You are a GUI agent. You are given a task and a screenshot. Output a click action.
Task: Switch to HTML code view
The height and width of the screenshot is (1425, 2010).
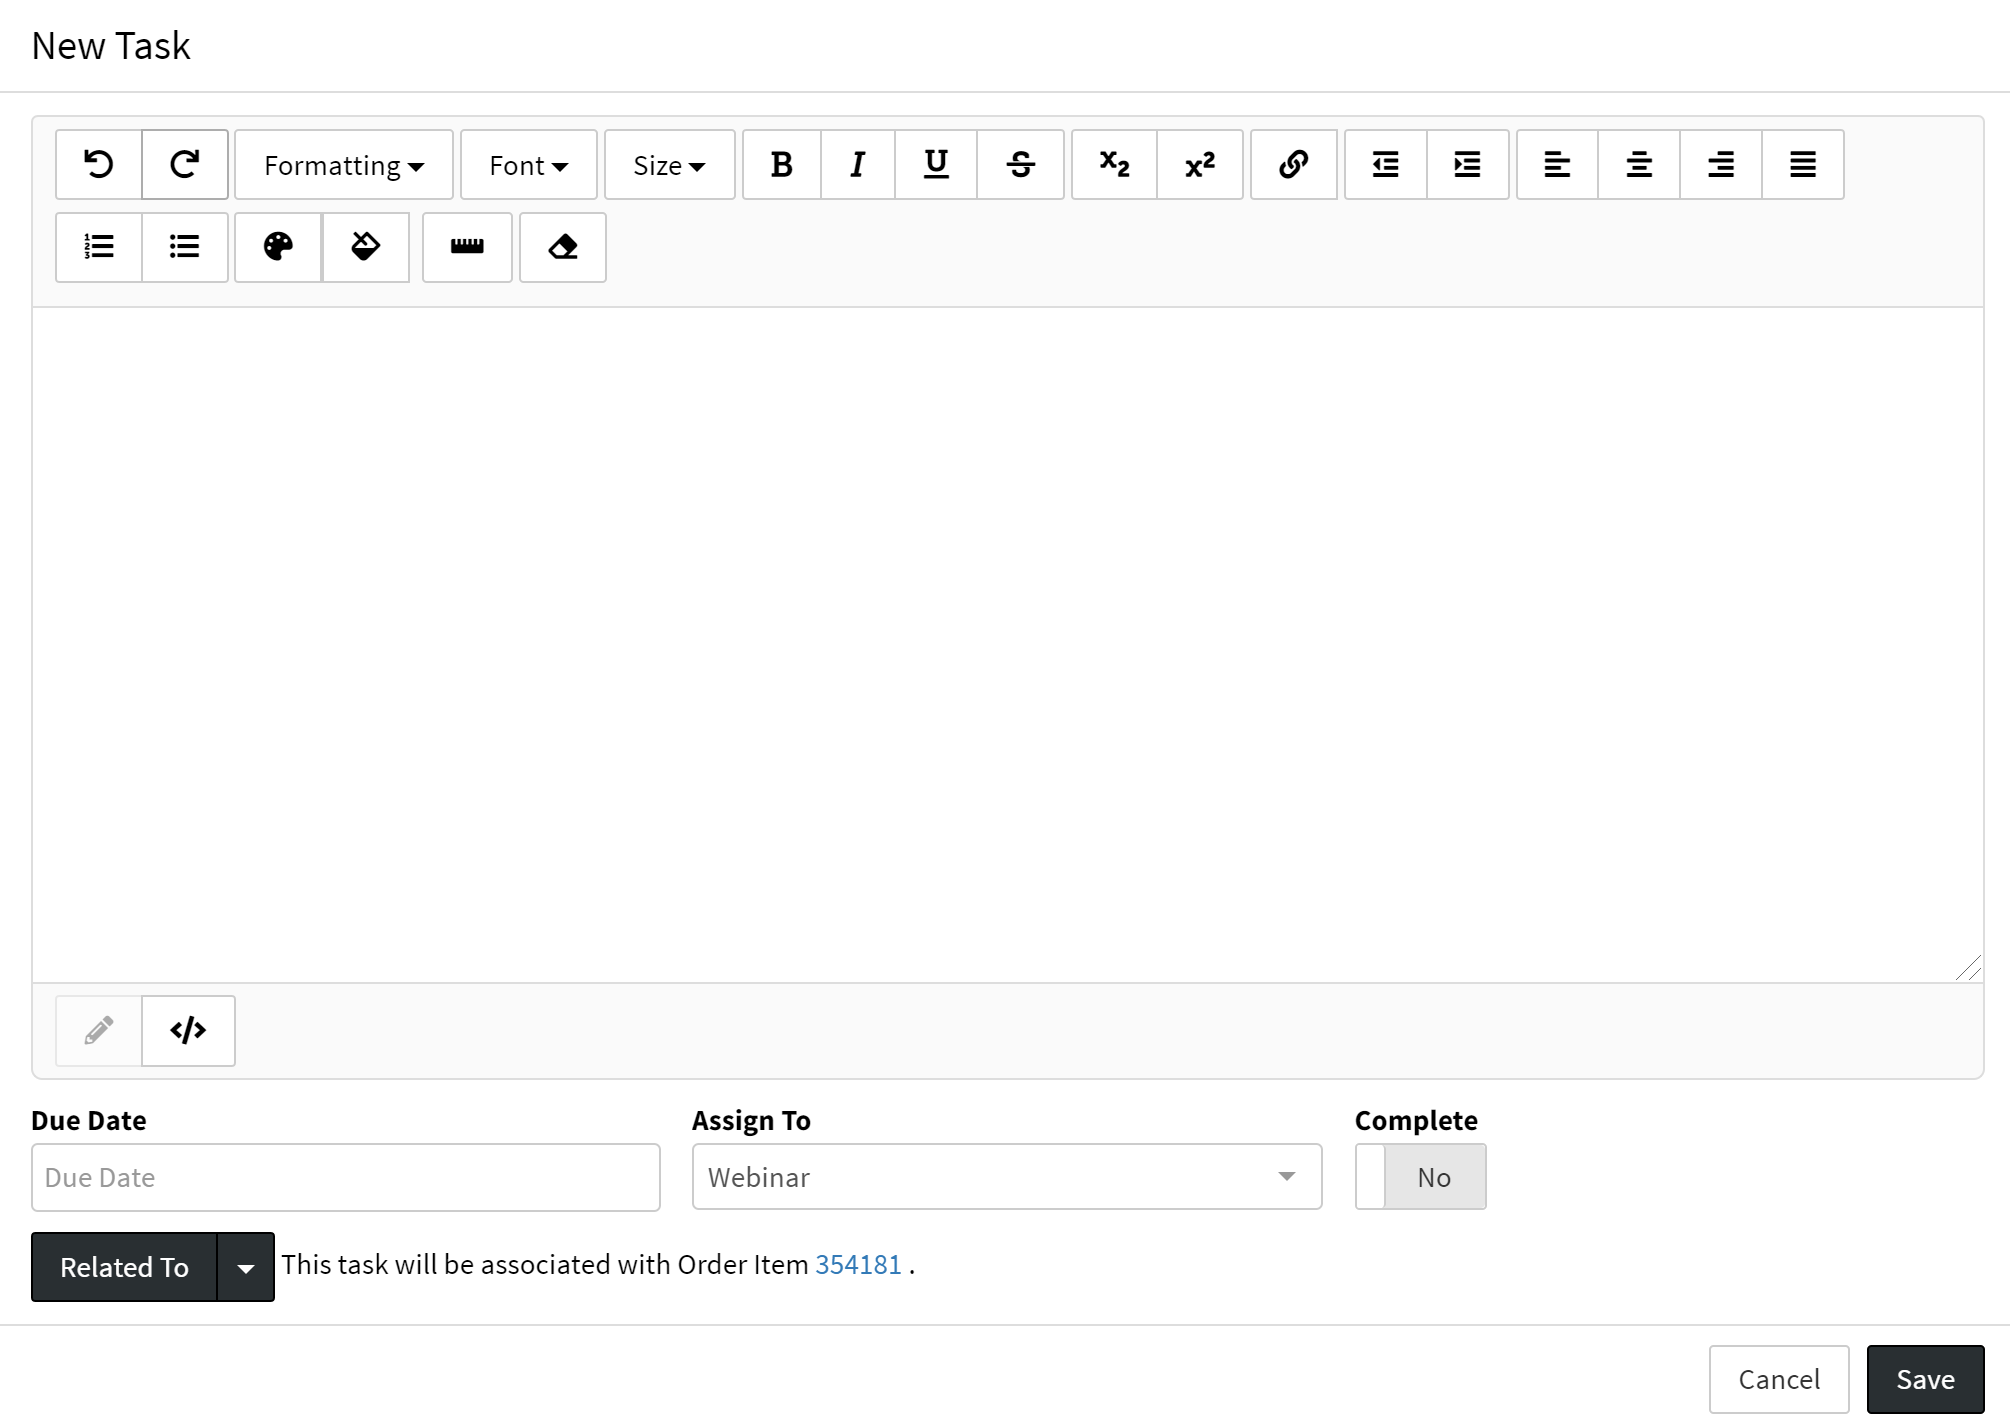pyautogui.click(x=188, y=1030)
